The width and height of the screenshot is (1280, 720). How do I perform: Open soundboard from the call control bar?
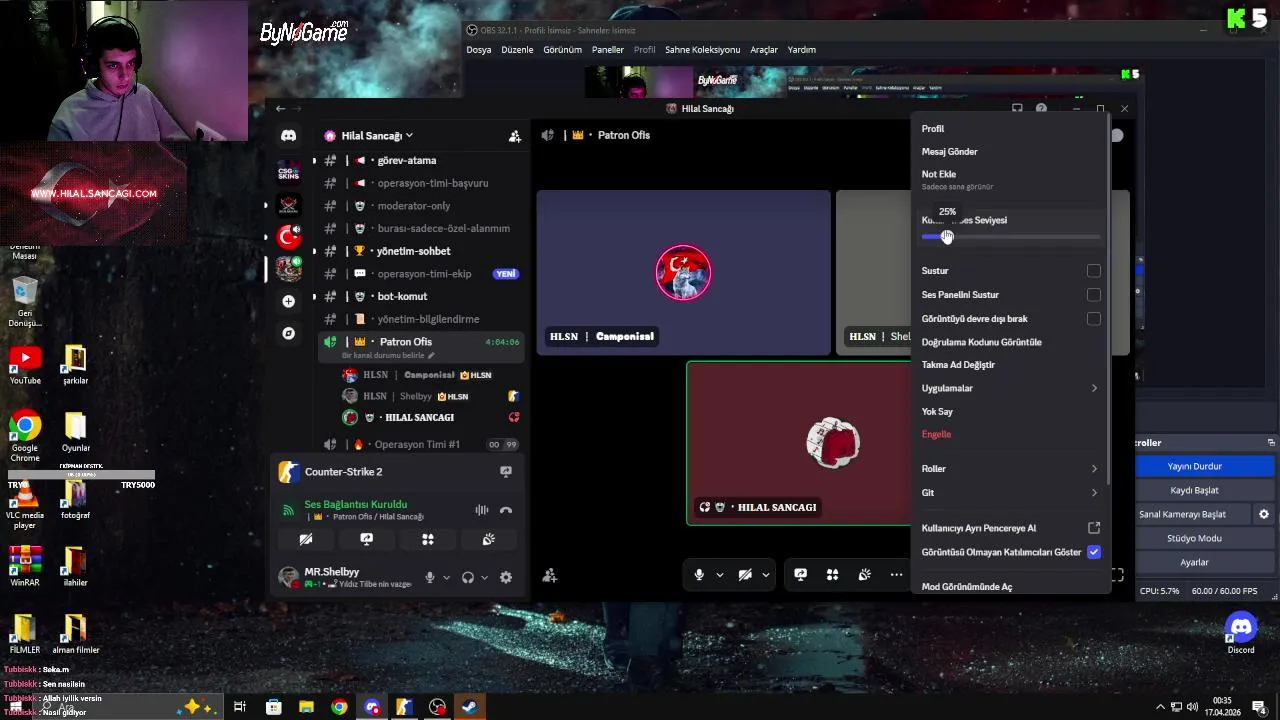(x=864, y=575)
